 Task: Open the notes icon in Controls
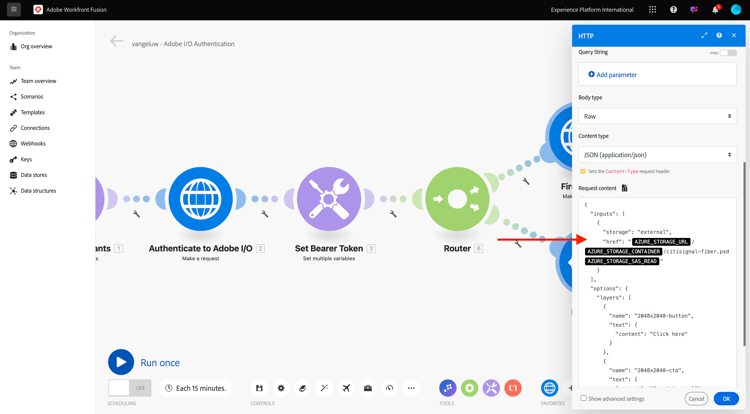click(302, 388)
